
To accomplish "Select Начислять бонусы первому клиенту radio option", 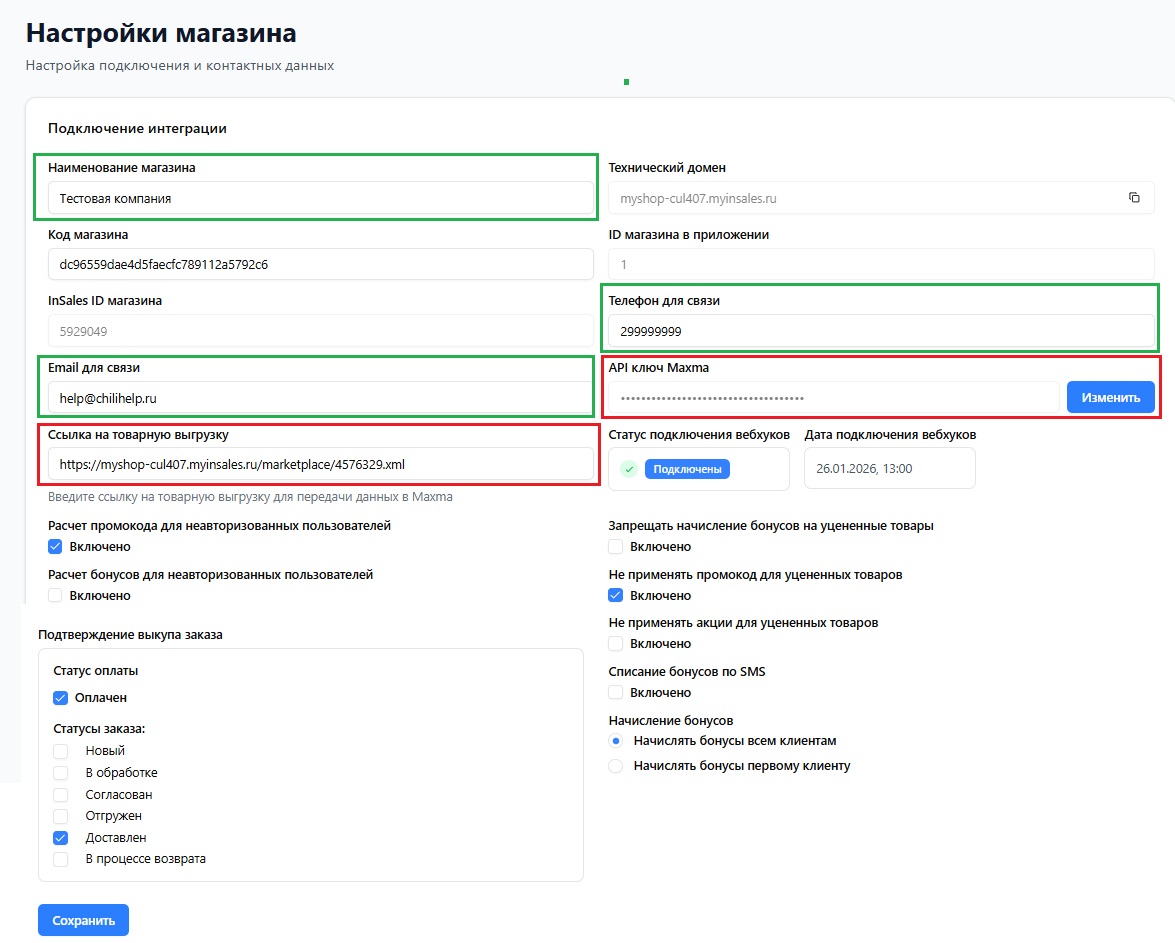I will pos(616,766).
